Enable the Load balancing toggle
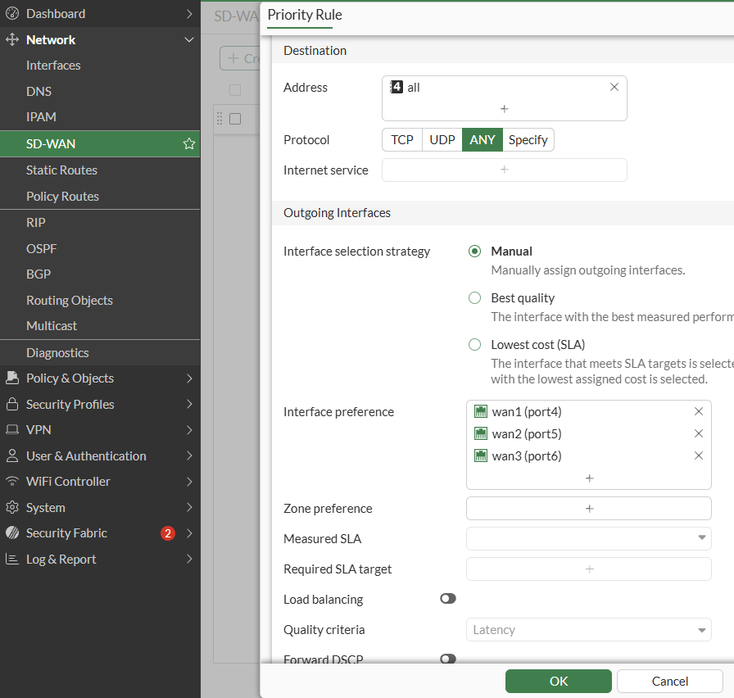 click(x=447, y=599)
